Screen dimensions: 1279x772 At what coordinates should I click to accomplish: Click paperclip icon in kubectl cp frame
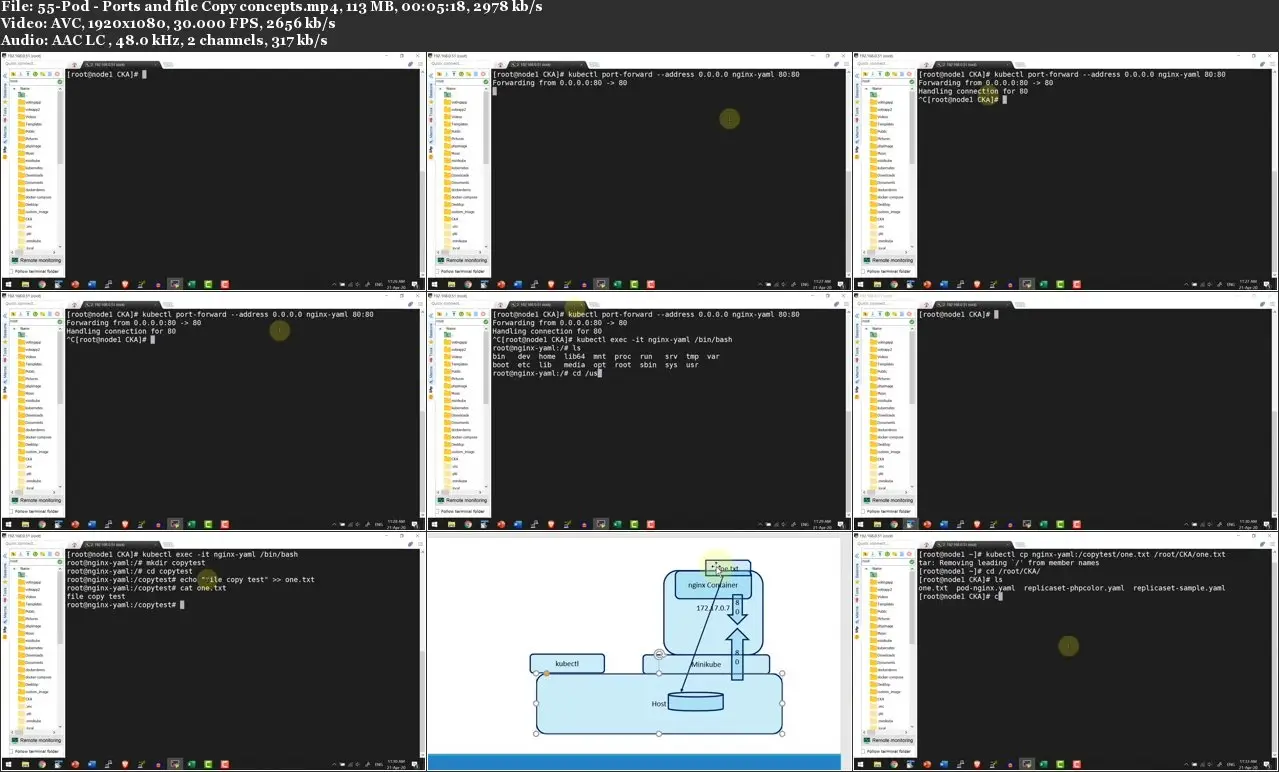(1263, 544)
